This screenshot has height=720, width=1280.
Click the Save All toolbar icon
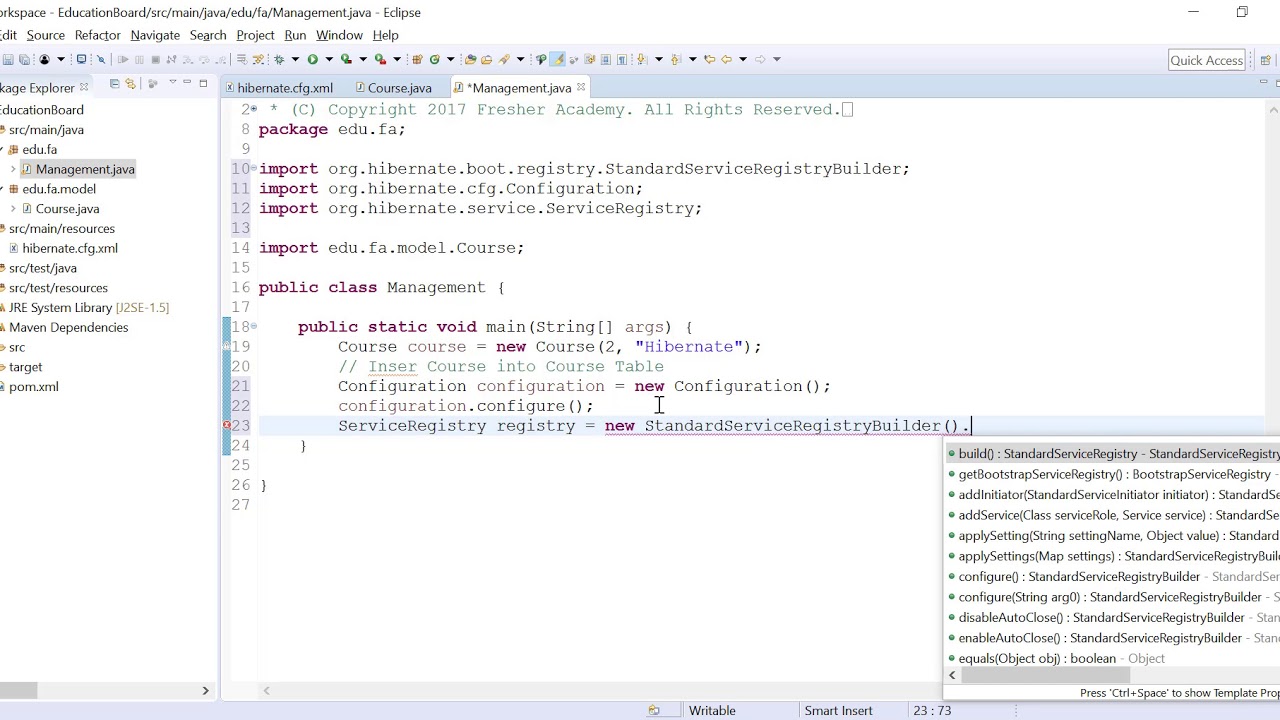(x=24, y=60)
